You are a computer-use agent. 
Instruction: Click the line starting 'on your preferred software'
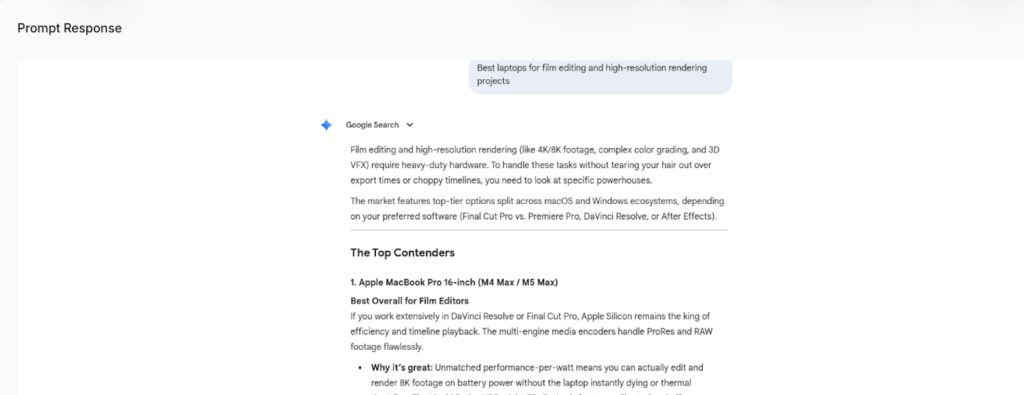point(534,217)
